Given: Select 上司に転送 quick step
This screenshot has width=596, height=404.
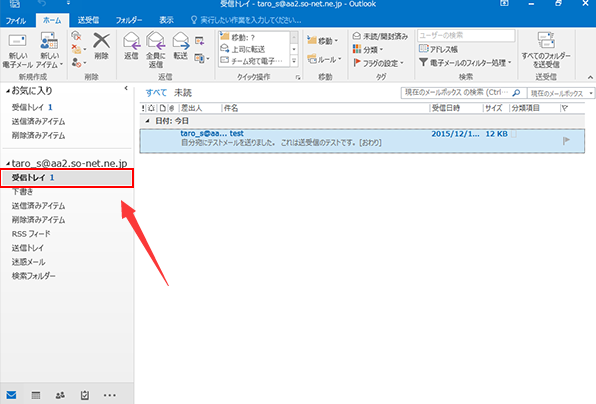Looking at the screenshot, I should coord(255,49).
